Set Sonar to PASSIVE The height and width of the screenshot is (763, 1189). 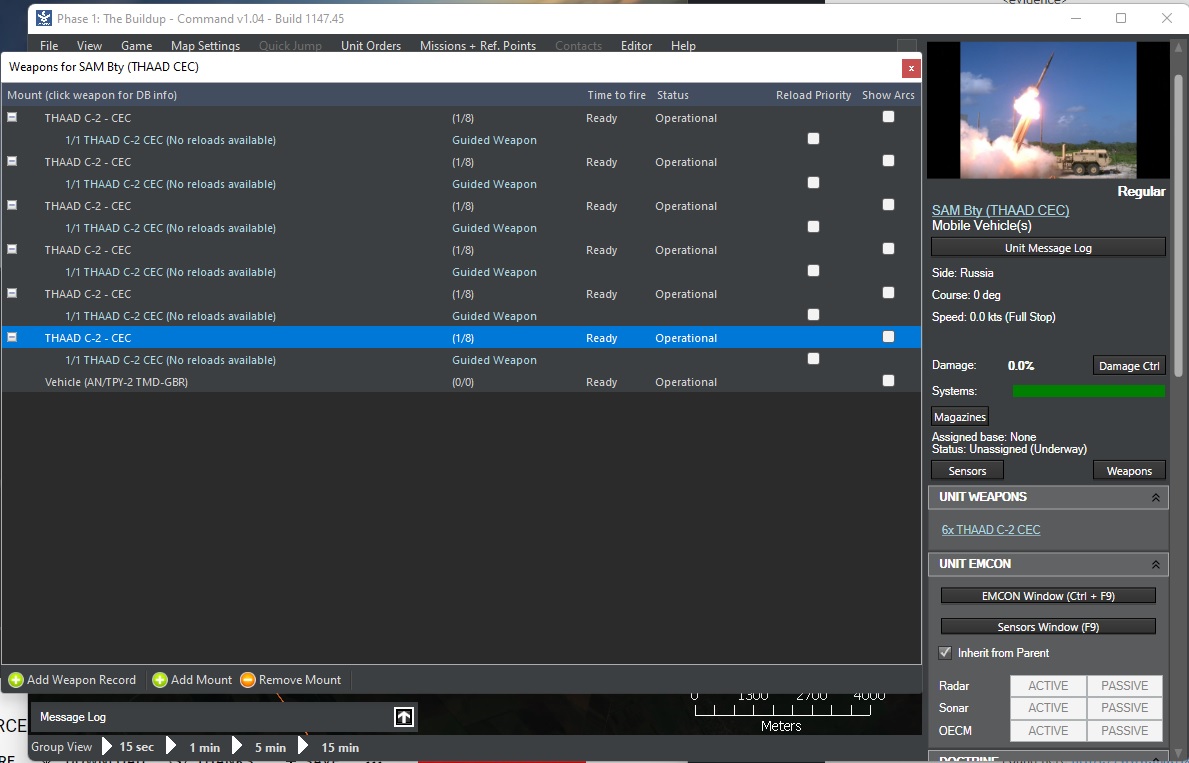(1125, 708)
